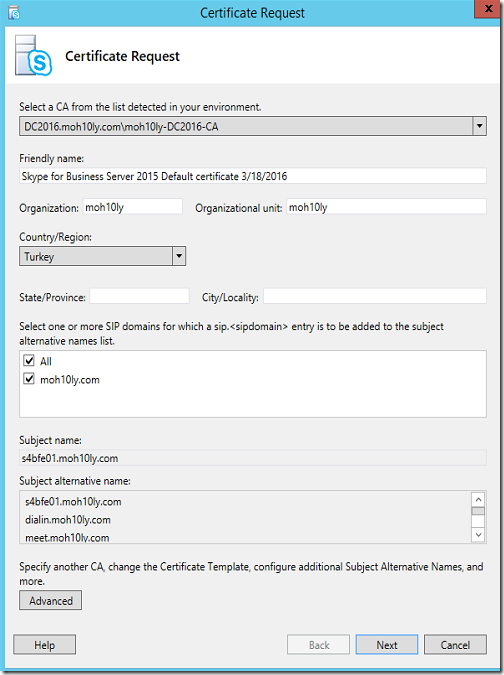
Task: Open the Advanced settings button
Action: (50, 601)
